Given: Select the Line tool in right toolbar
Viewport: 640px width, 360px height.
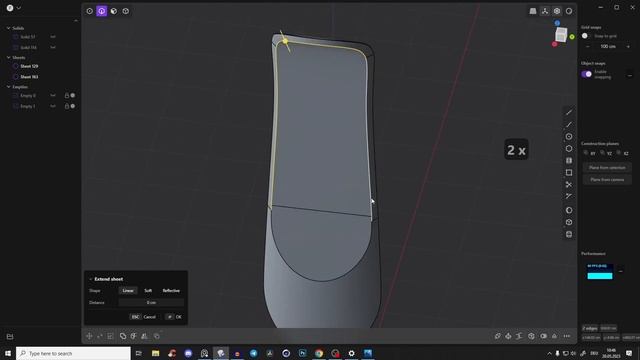Looking at the screenshot, I should (569, 112).
